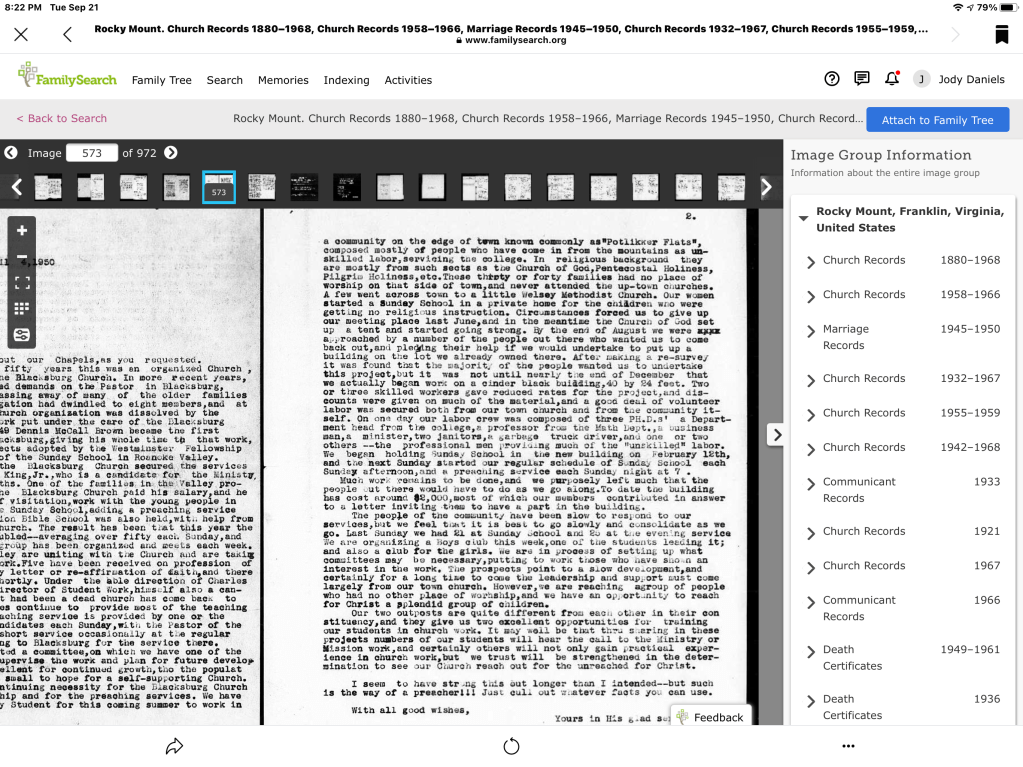Open the thumbnail grid view
Image resolution: width=1023 pixels, height=767 pixels.
point(22,309)
